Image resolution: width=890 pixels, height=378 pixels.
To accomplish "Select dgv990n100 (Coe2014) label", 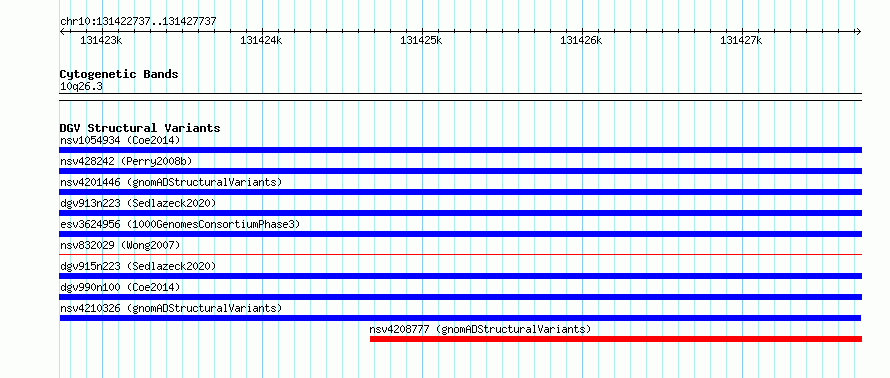I will (x=120, y=287).
